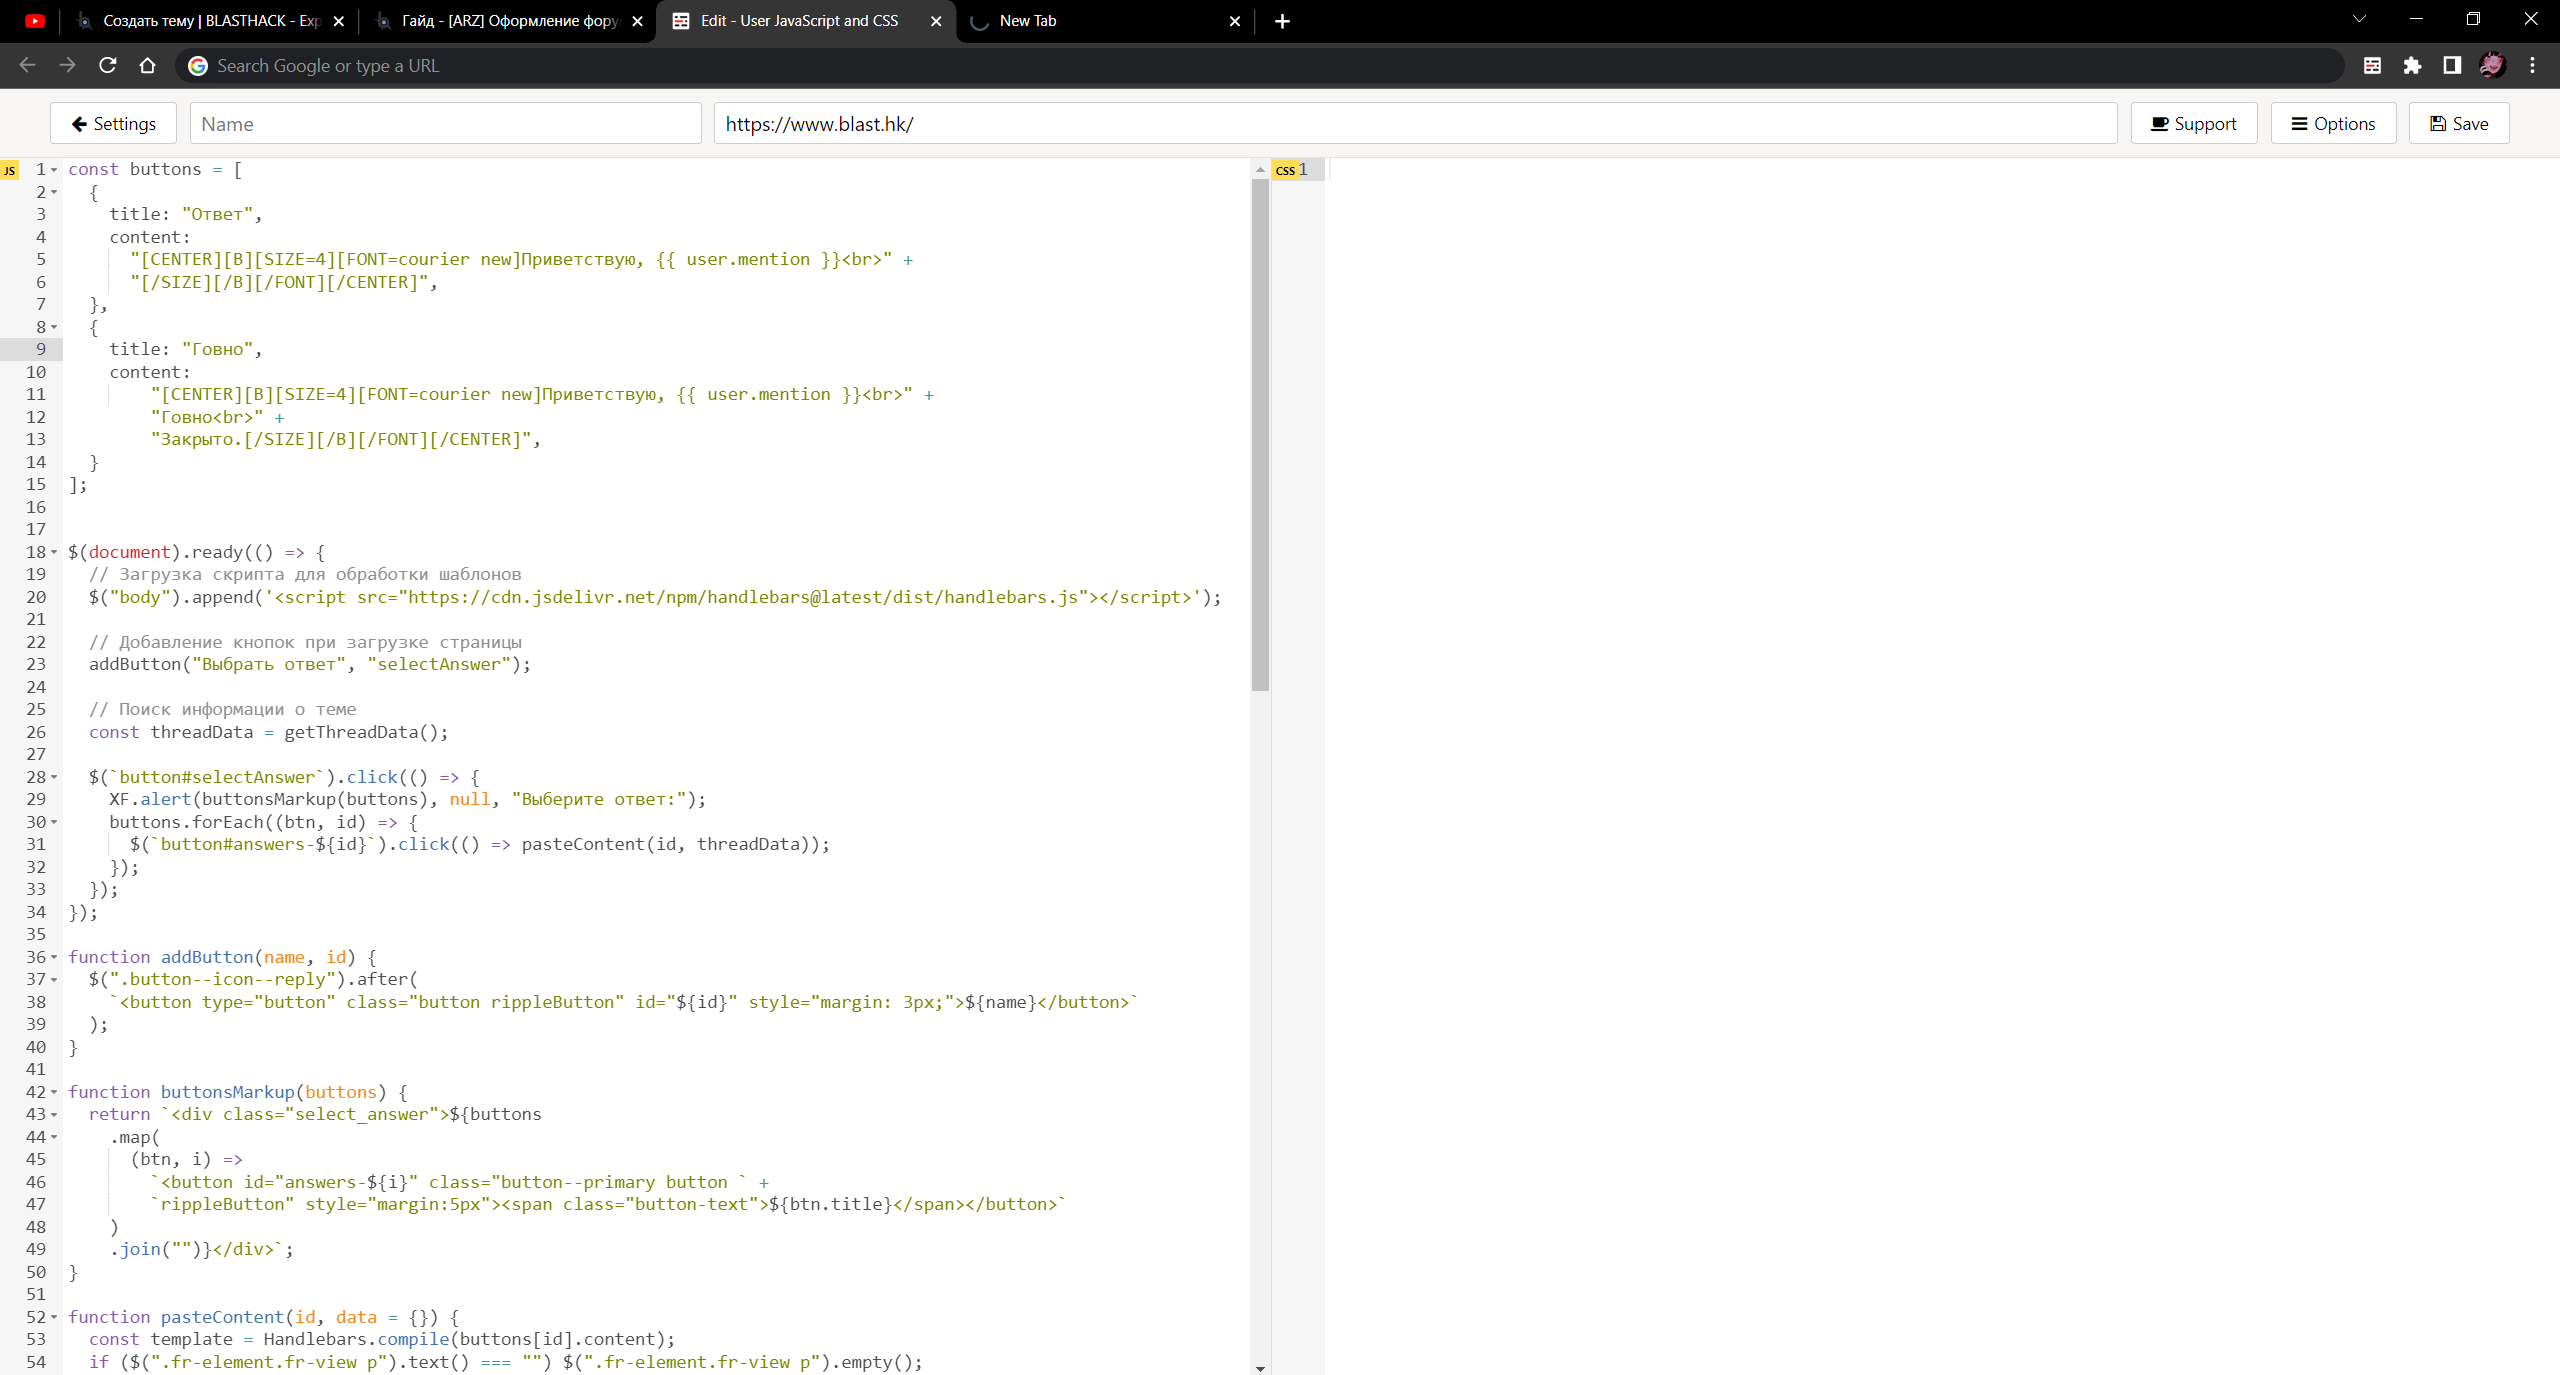Viewport: 2560px width, 1375px height.
Task: Click "selectAnswer" string on line 23
Action: 439,664
